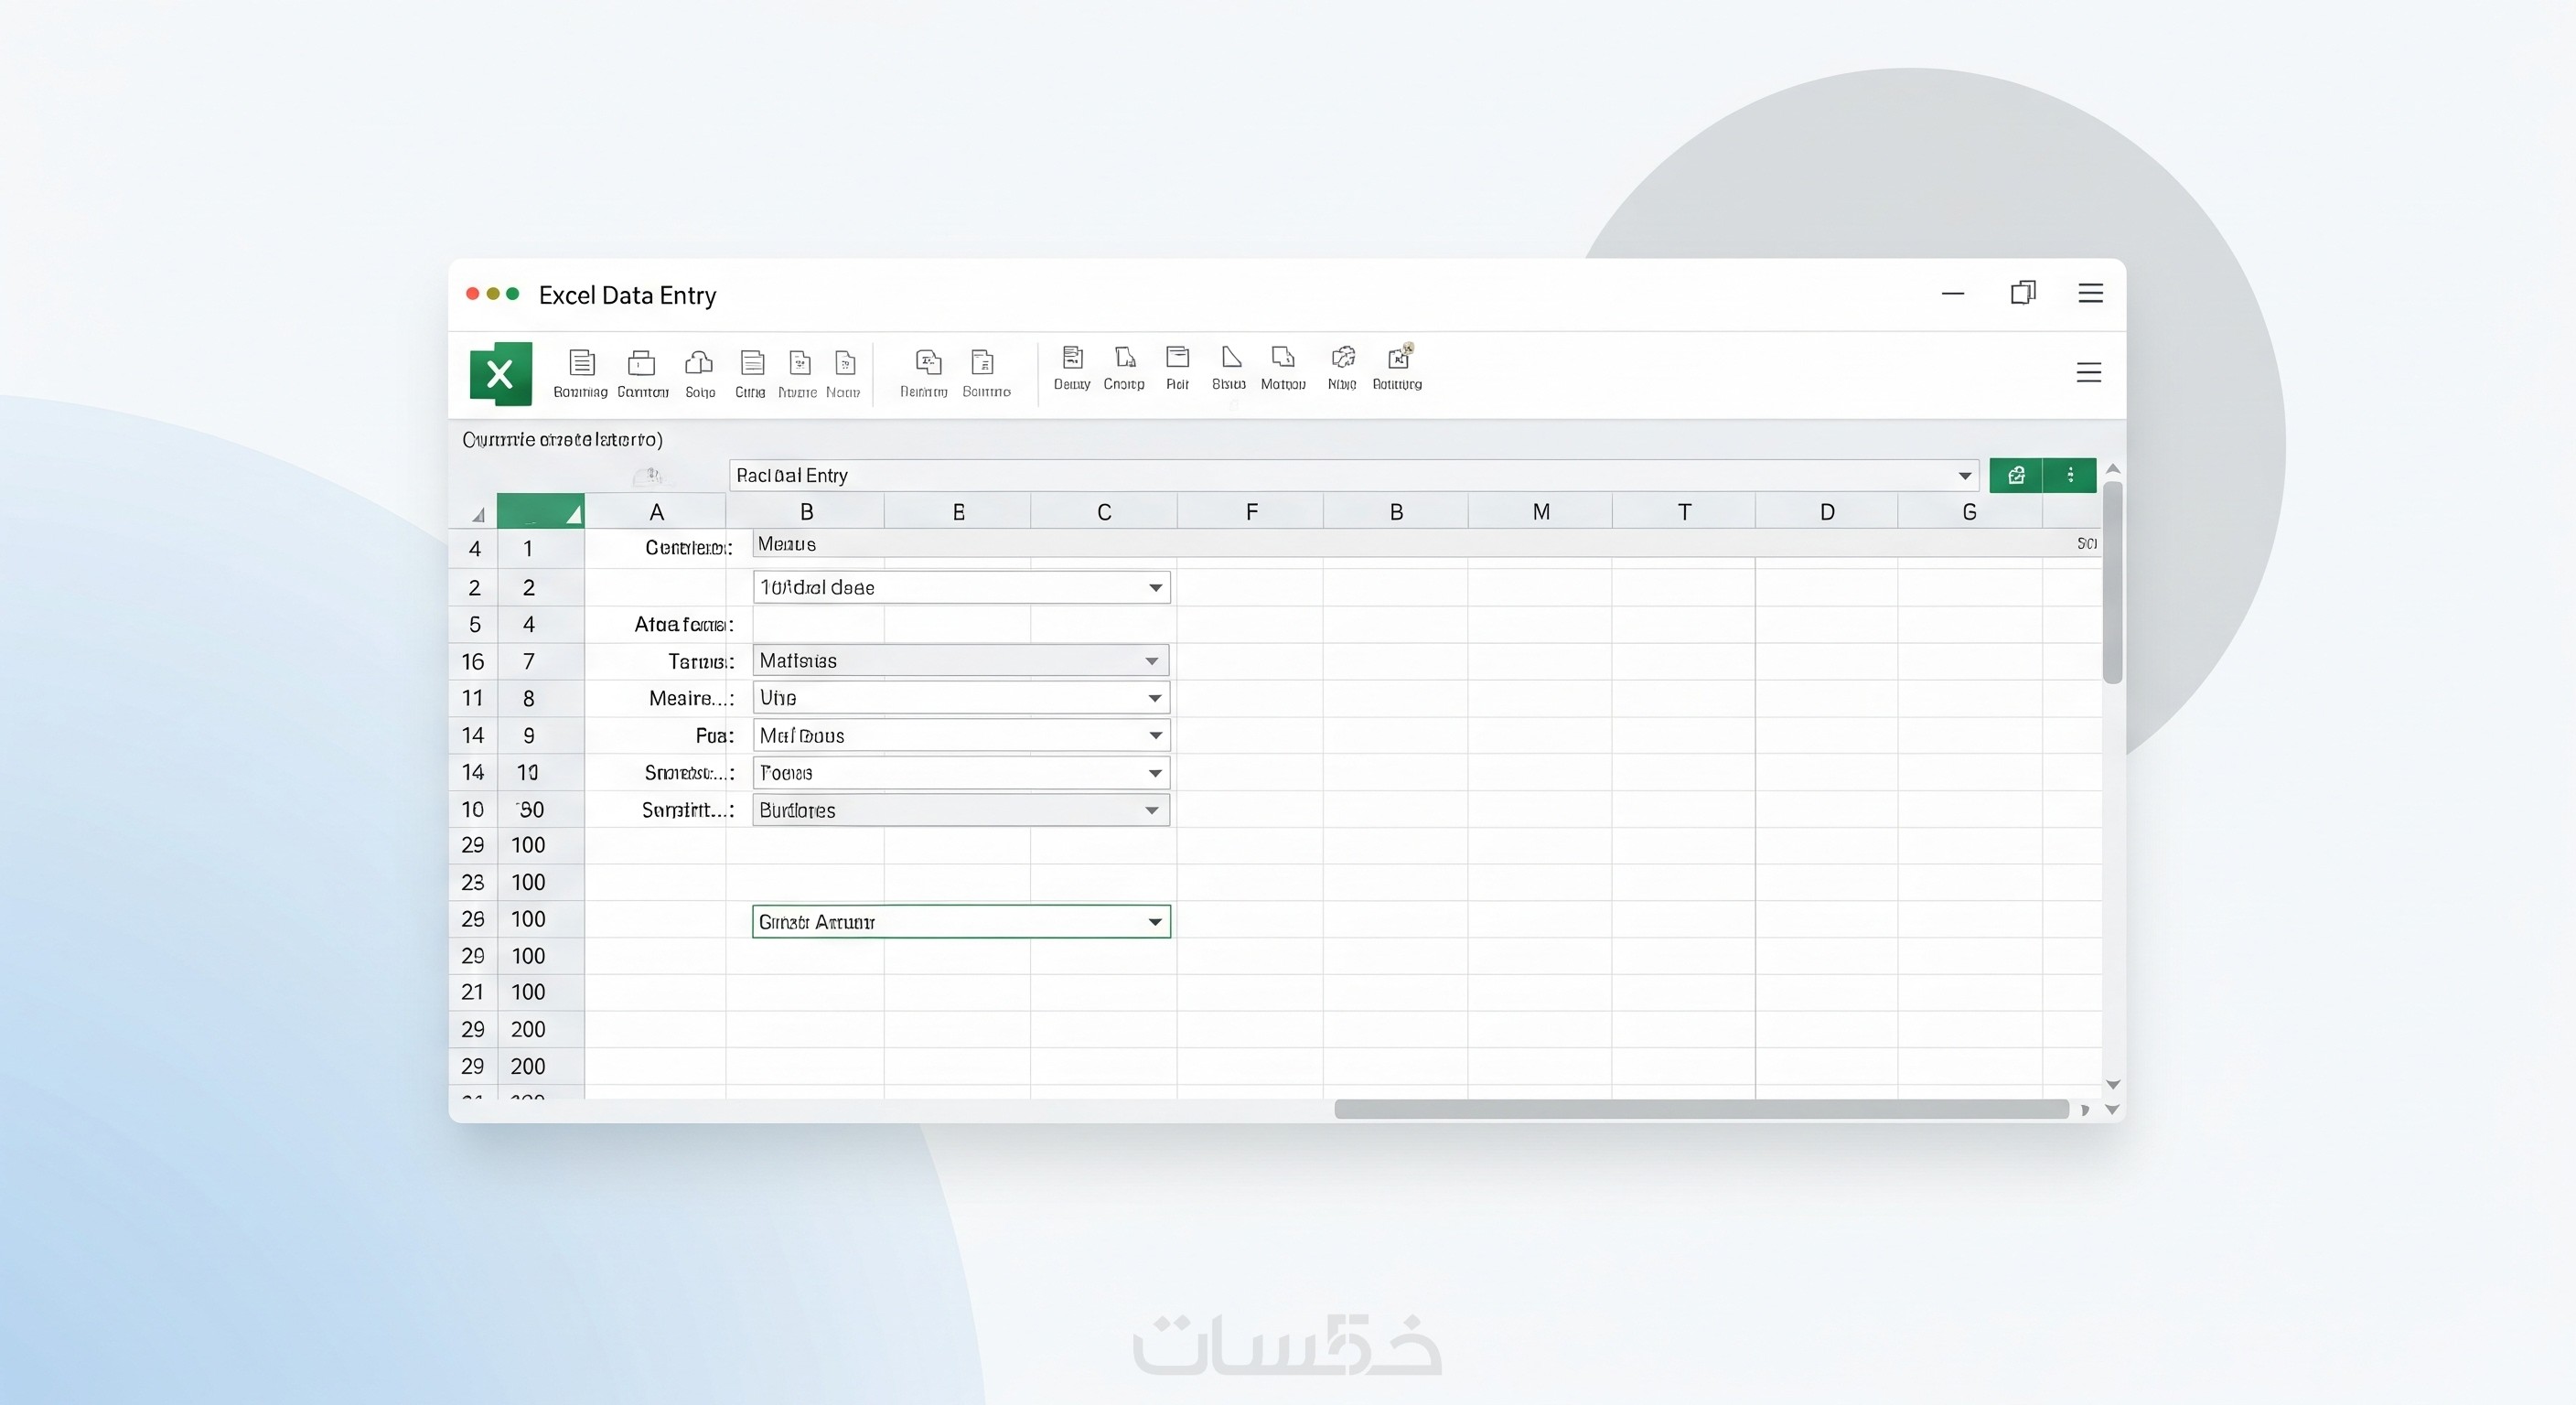2576x1405 pixels.
Task: Click green three-dot icon next to formula bar
Action: click(x=2070, y=475)
